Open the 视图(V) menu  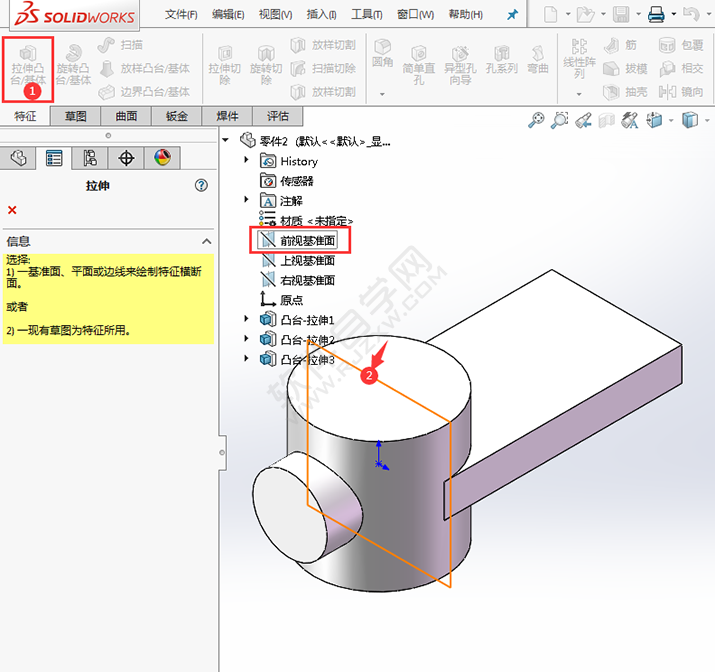click(275, 15)
